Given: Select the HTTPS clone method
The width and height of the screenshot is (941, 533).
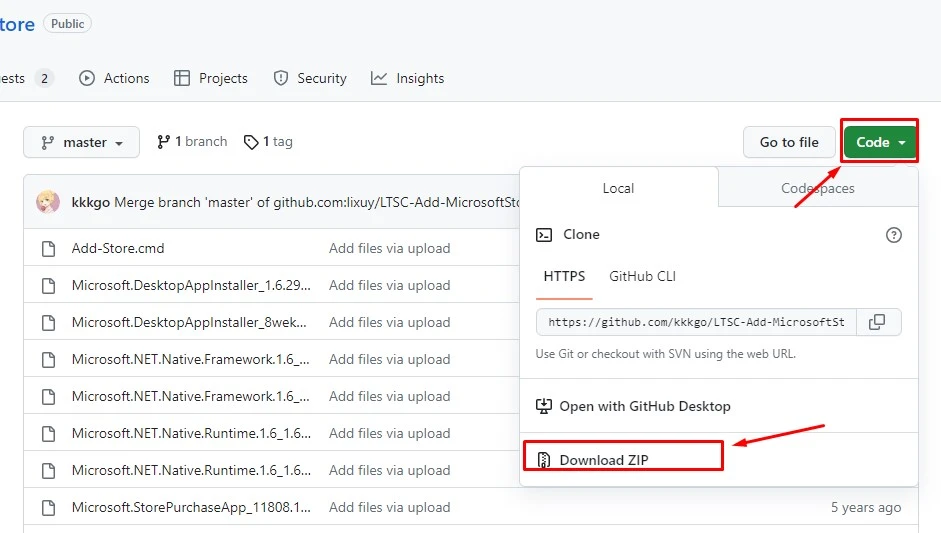Looking at the screenshot, I should tap(564, 276).
